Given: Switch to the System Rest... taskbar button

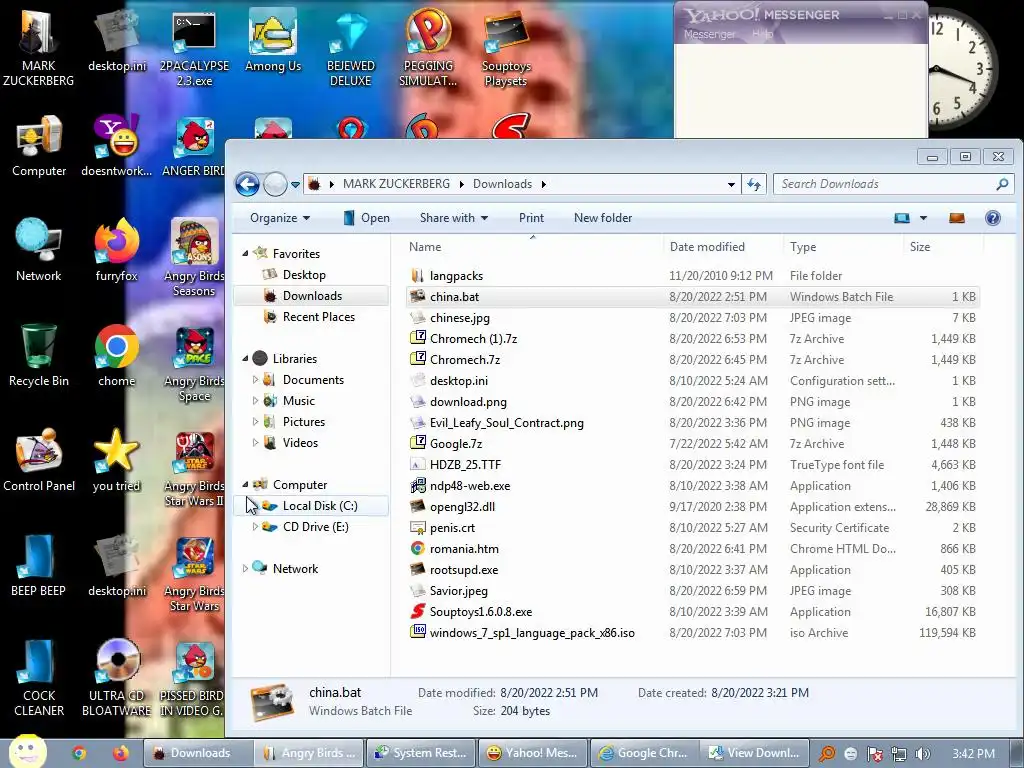Looking at the screenshot, I should point(420,753).
